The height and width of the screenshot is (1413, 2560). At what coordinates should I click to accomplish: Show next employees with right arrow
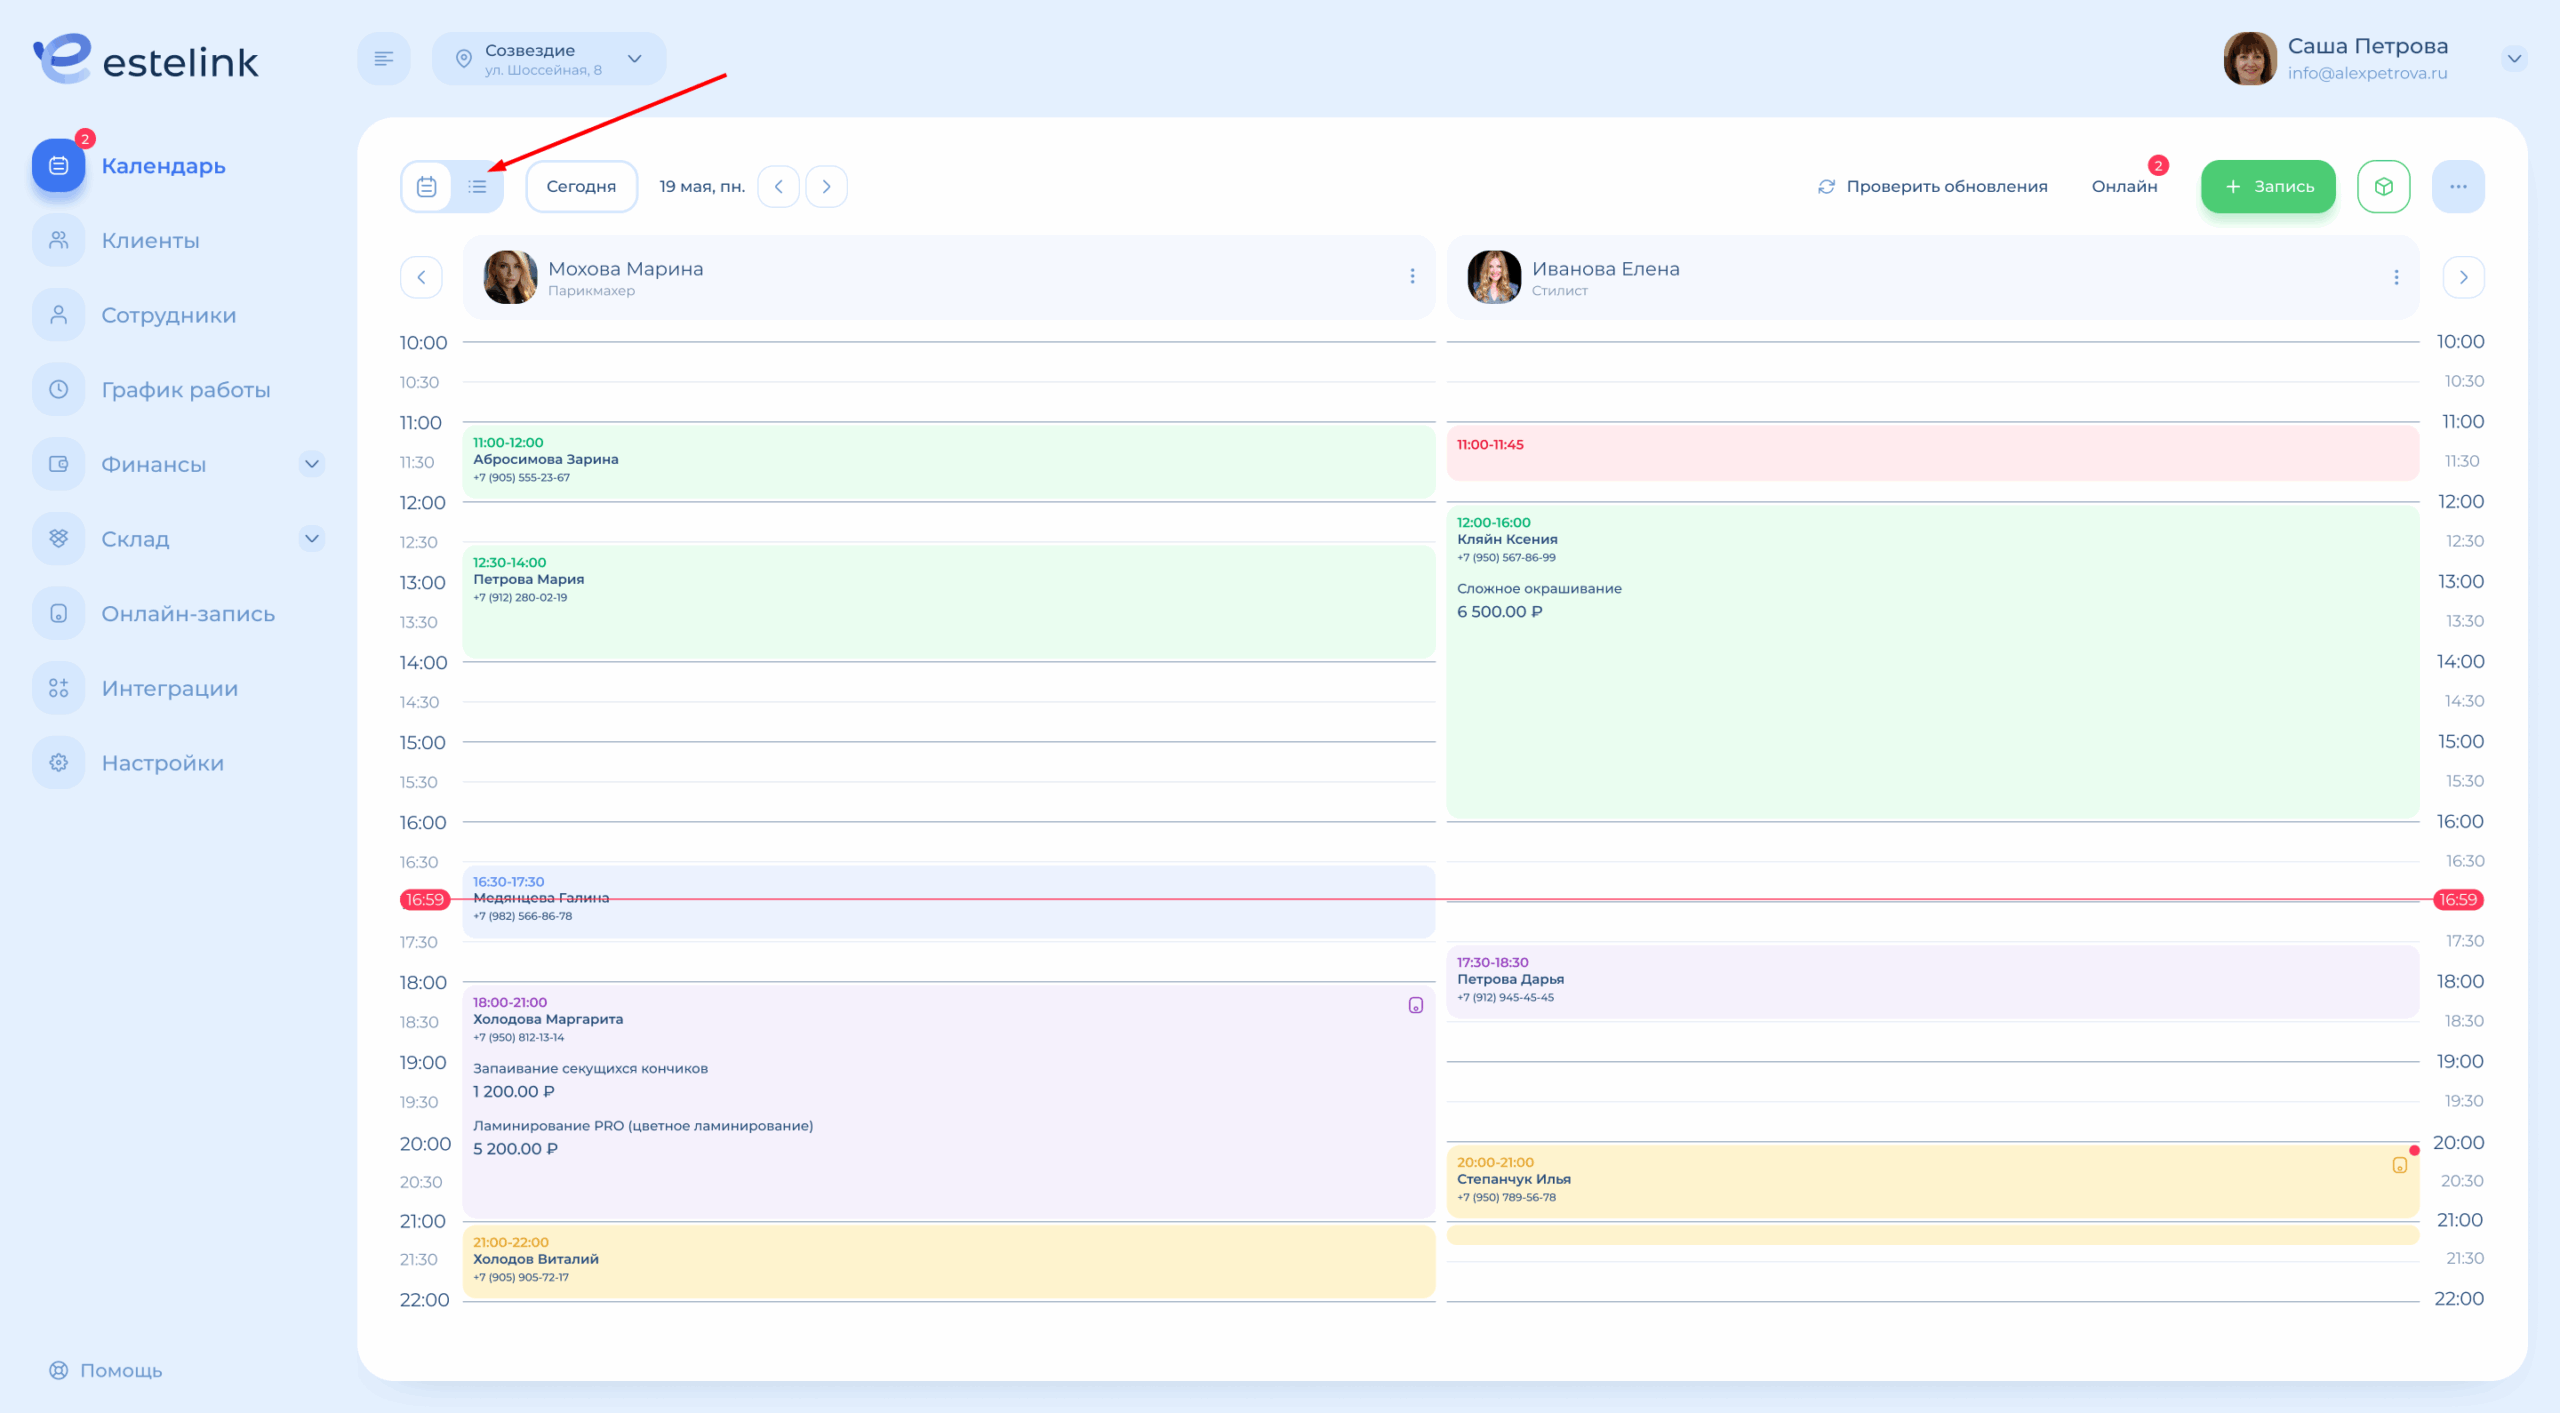(x=2464, y=278)
